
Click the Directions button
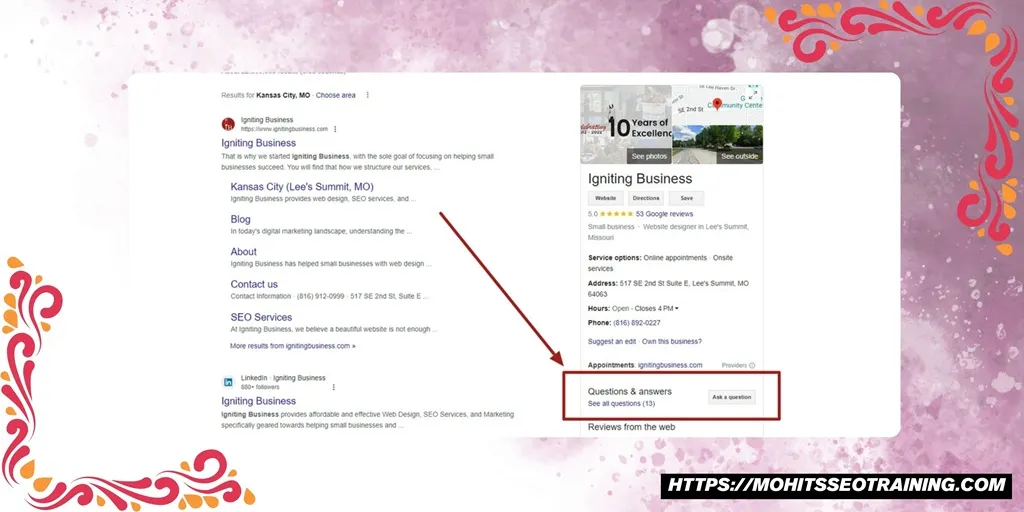click(x=646, y=199)
